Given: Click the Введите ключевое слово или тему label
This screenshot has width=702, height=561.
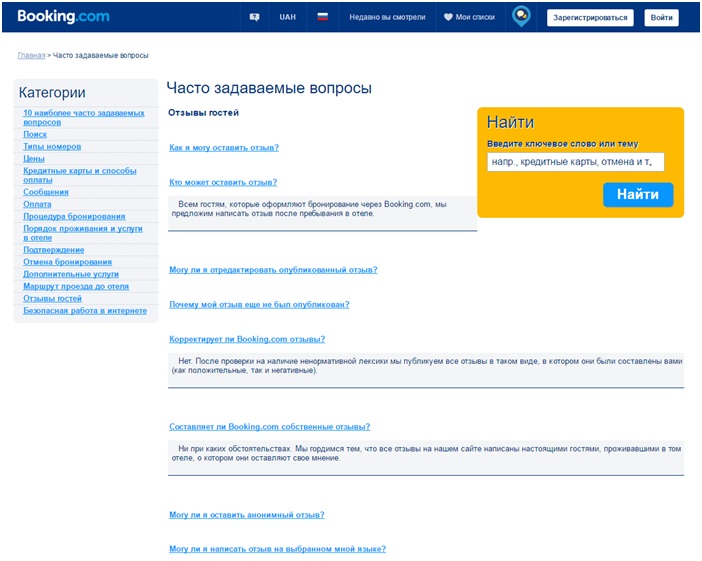Looking at the screenshot, I should point(562,144).
